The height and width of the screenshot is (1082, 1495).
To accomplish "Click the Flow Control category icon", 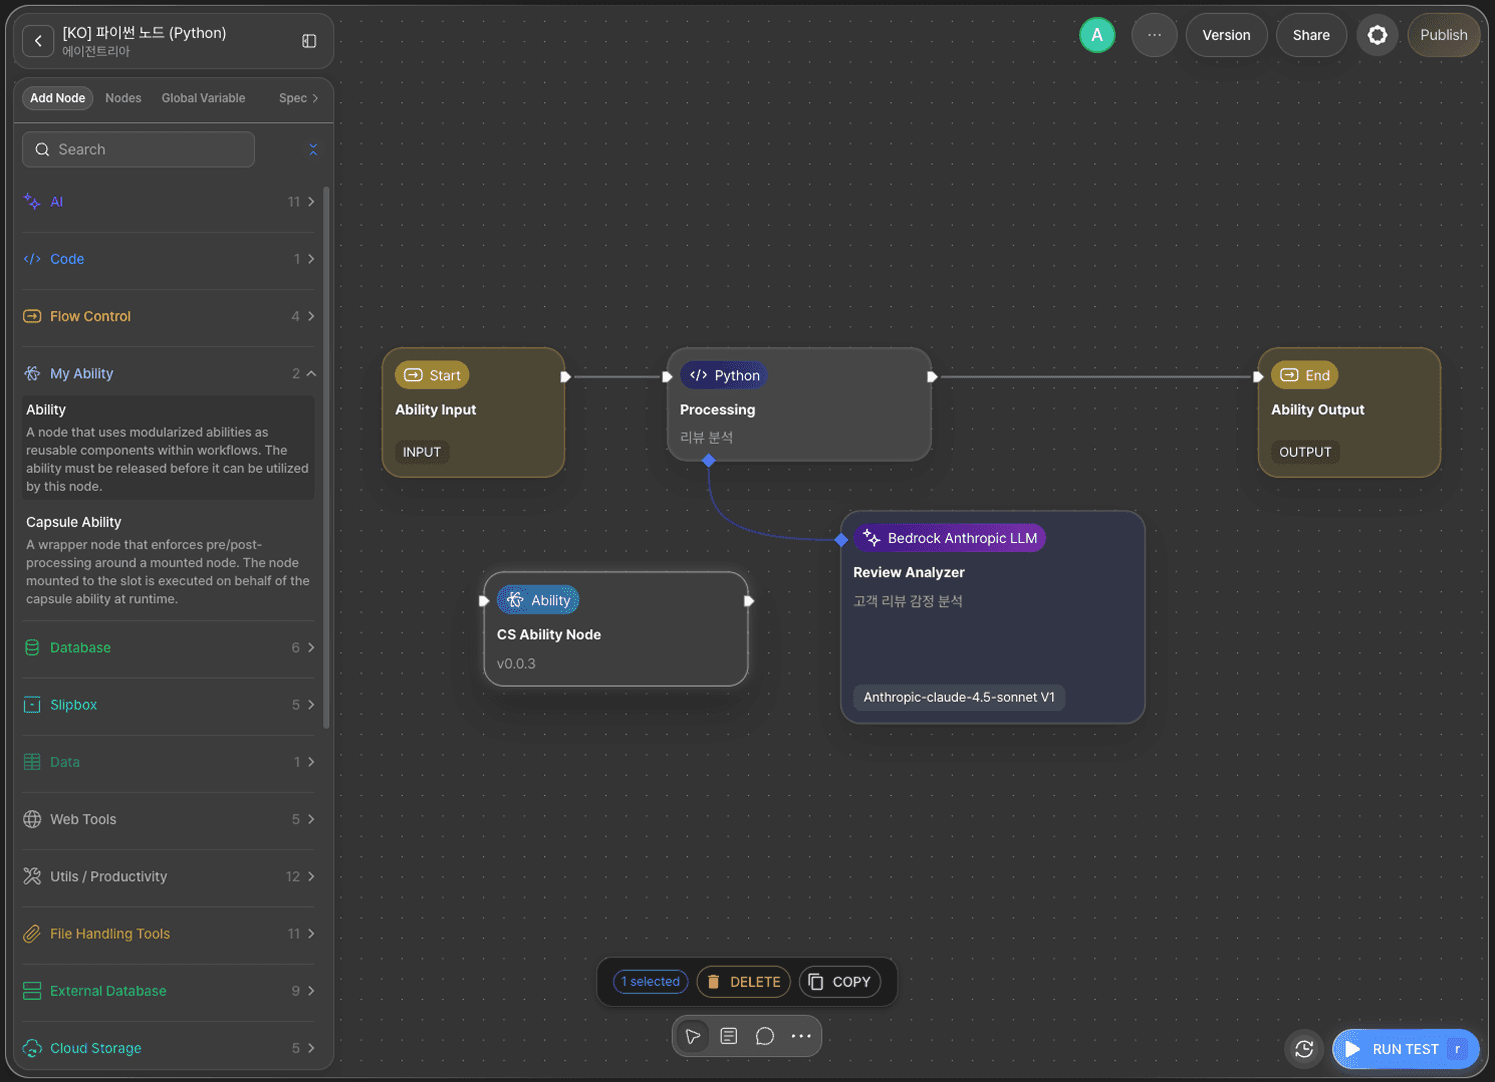I will click(x=32, y=316).
